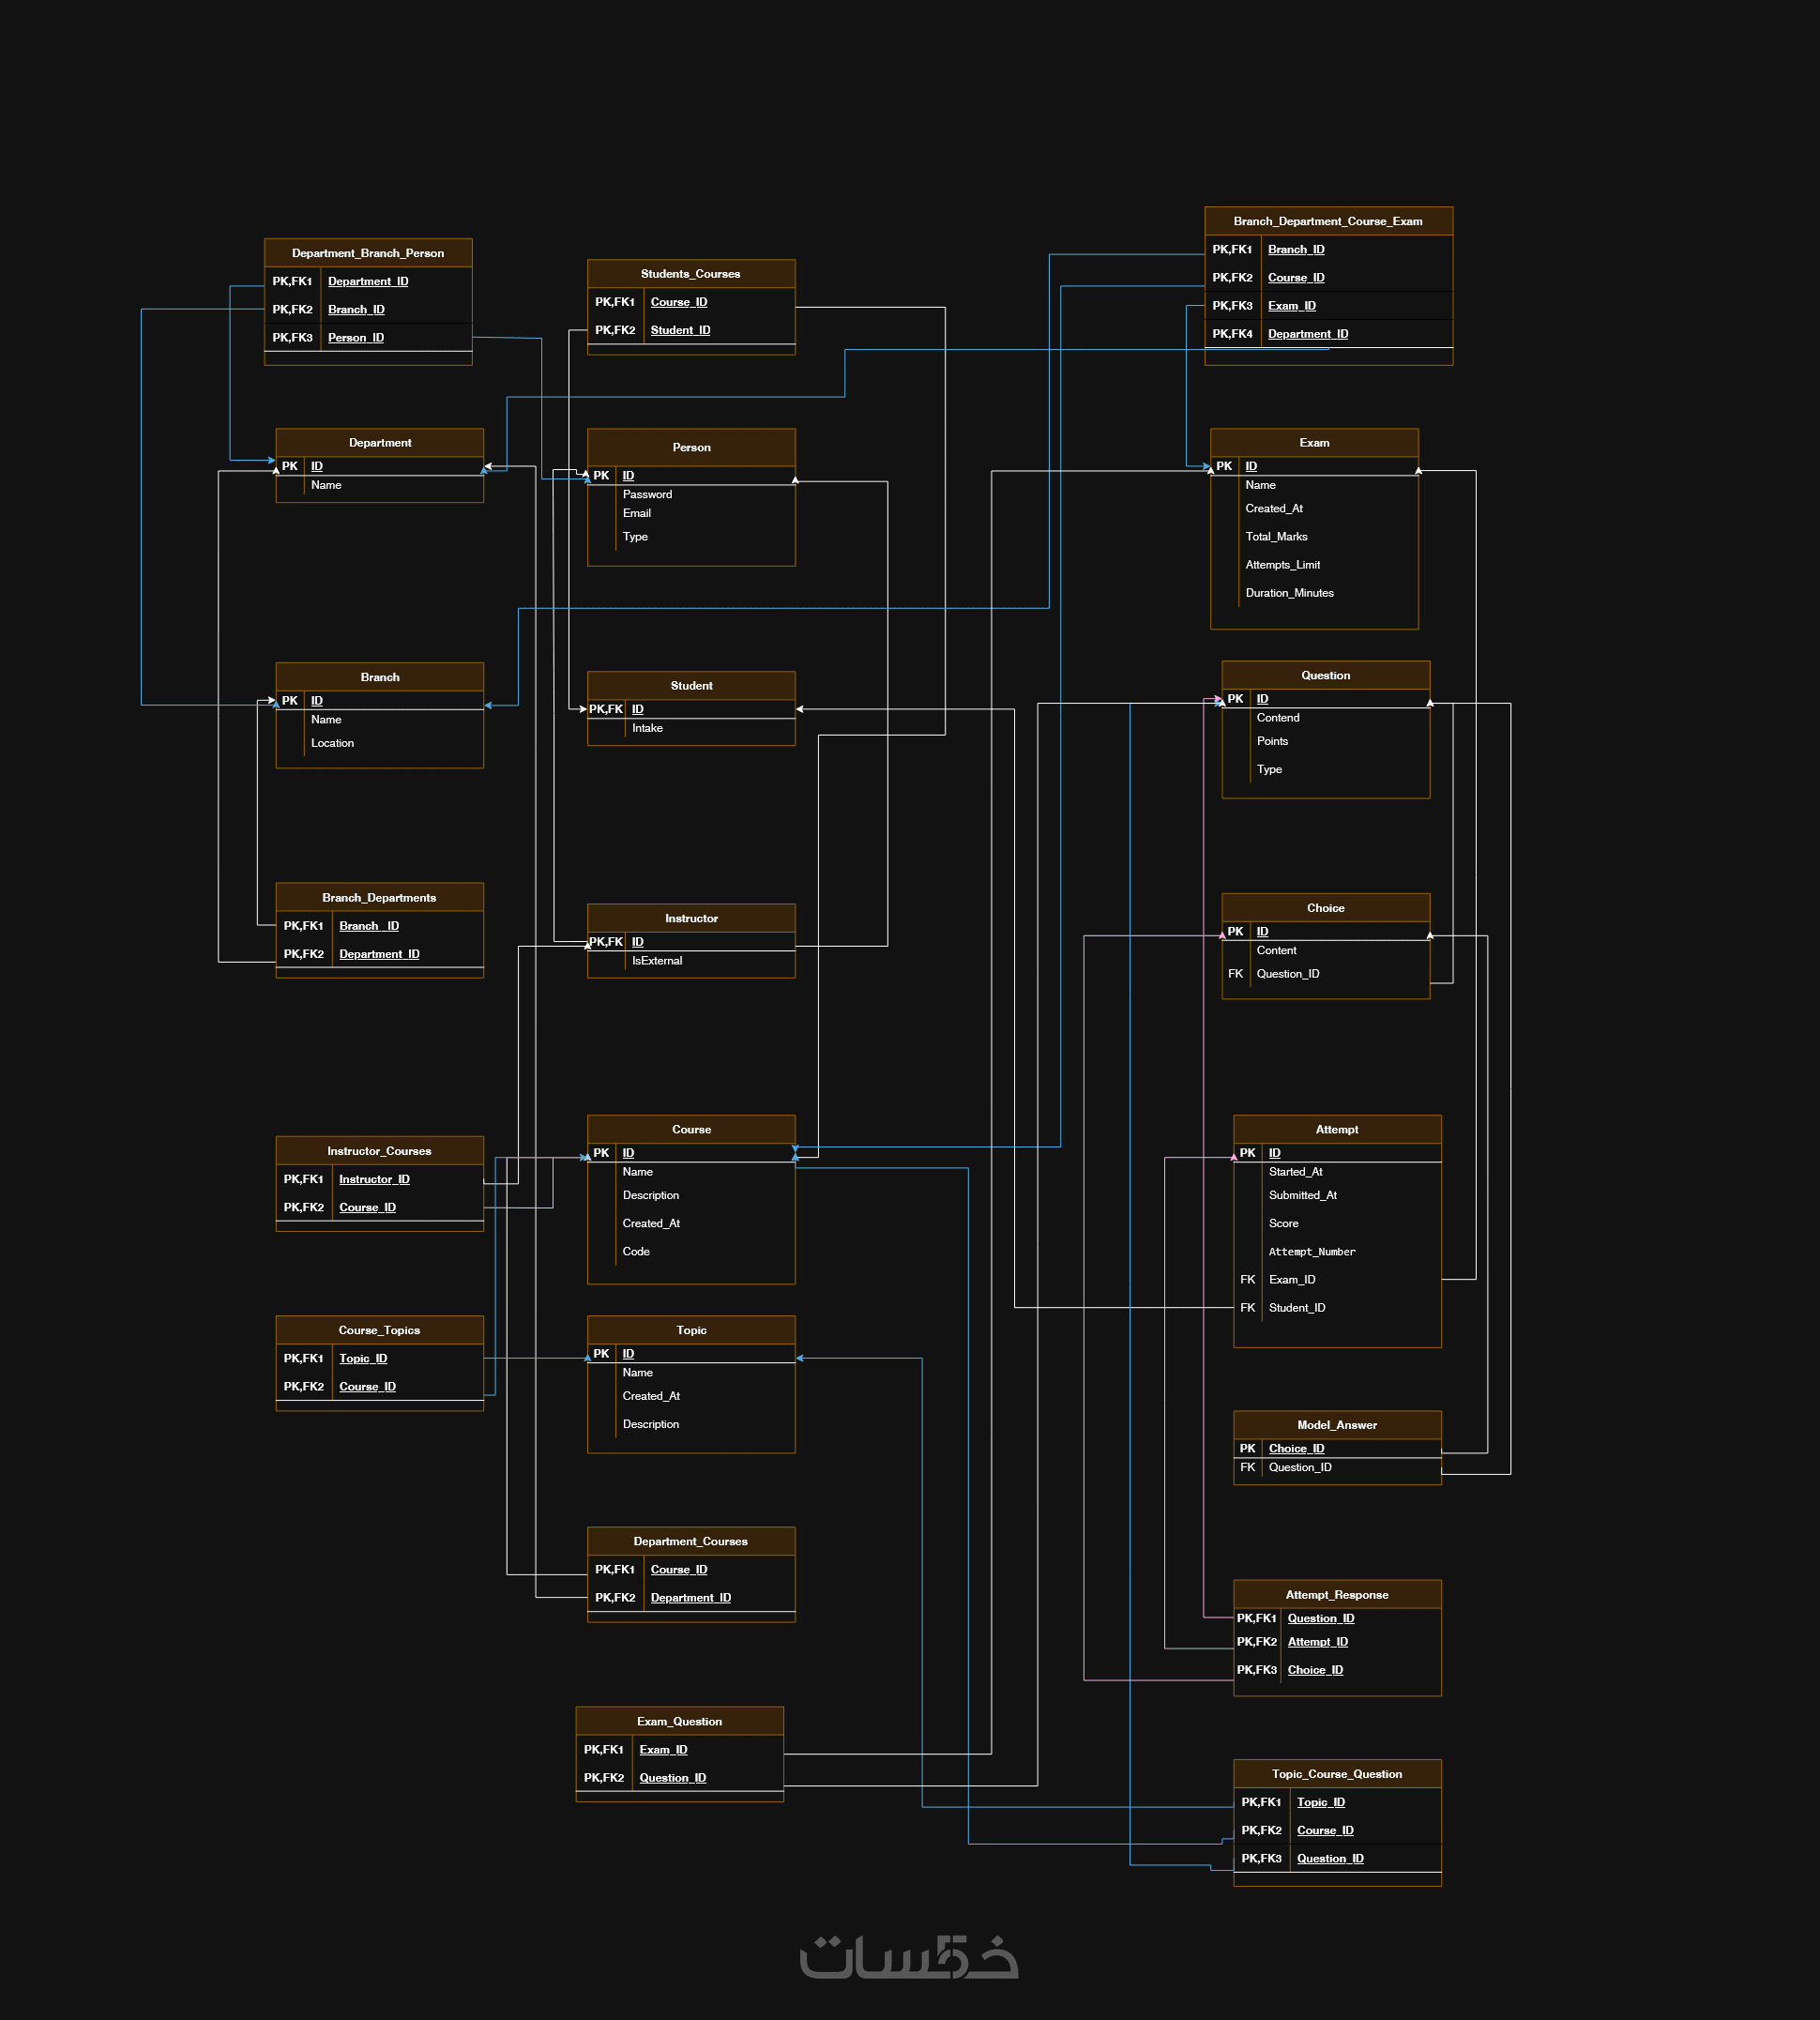Click the Department_Branch_Person table header

click(367, 253)
